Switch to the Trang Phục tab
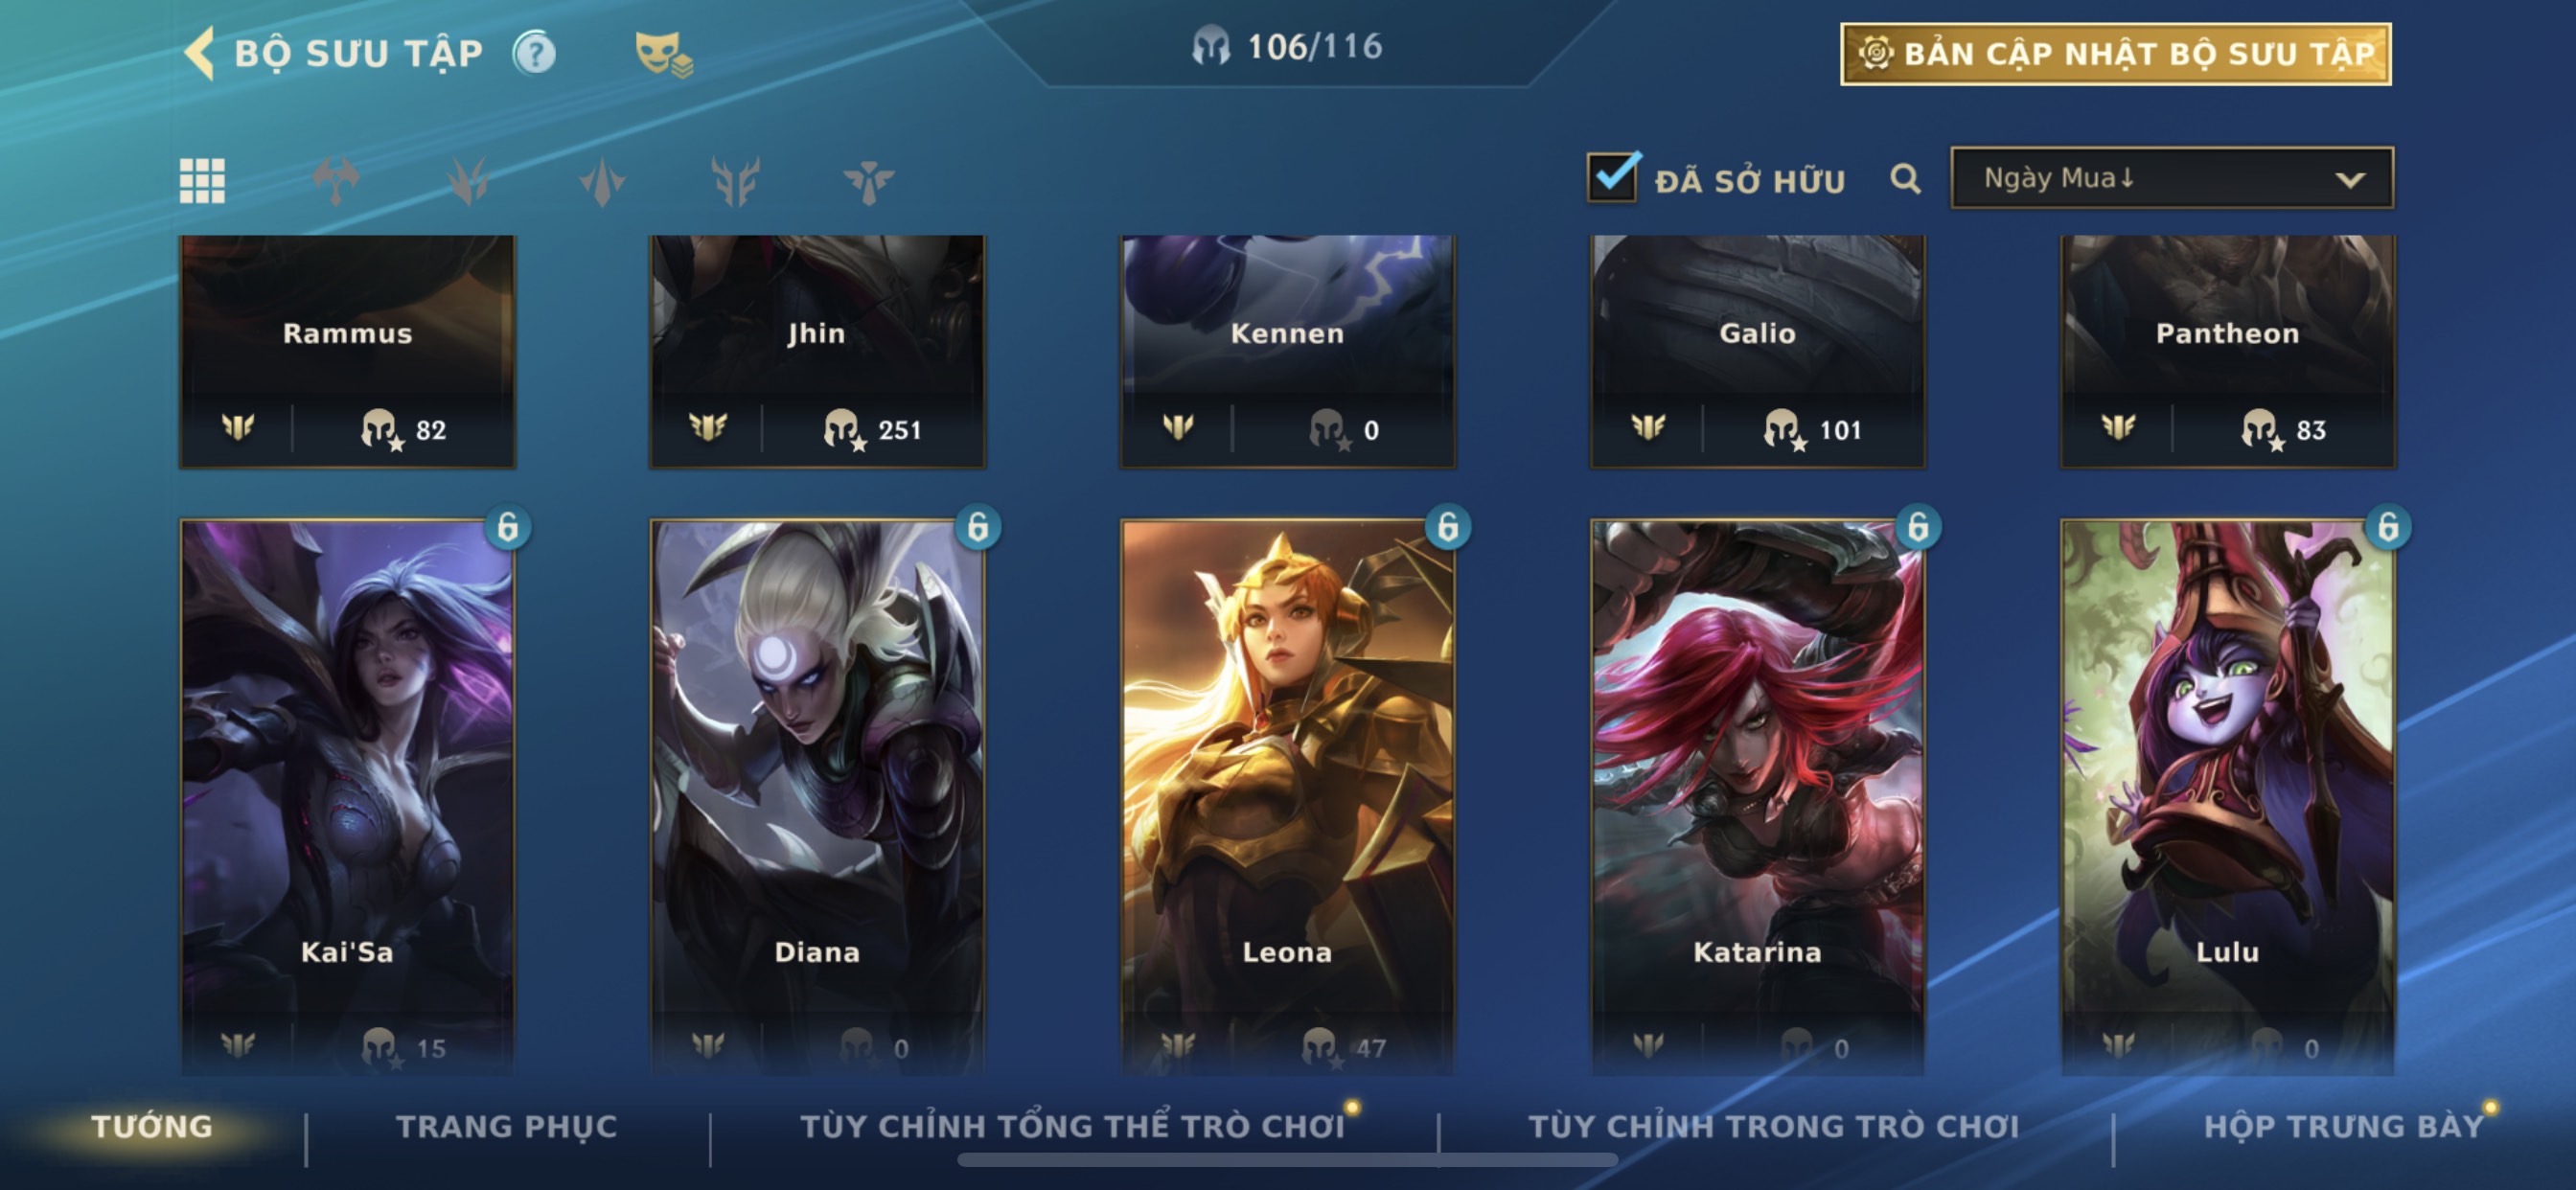 (507, 1126)
